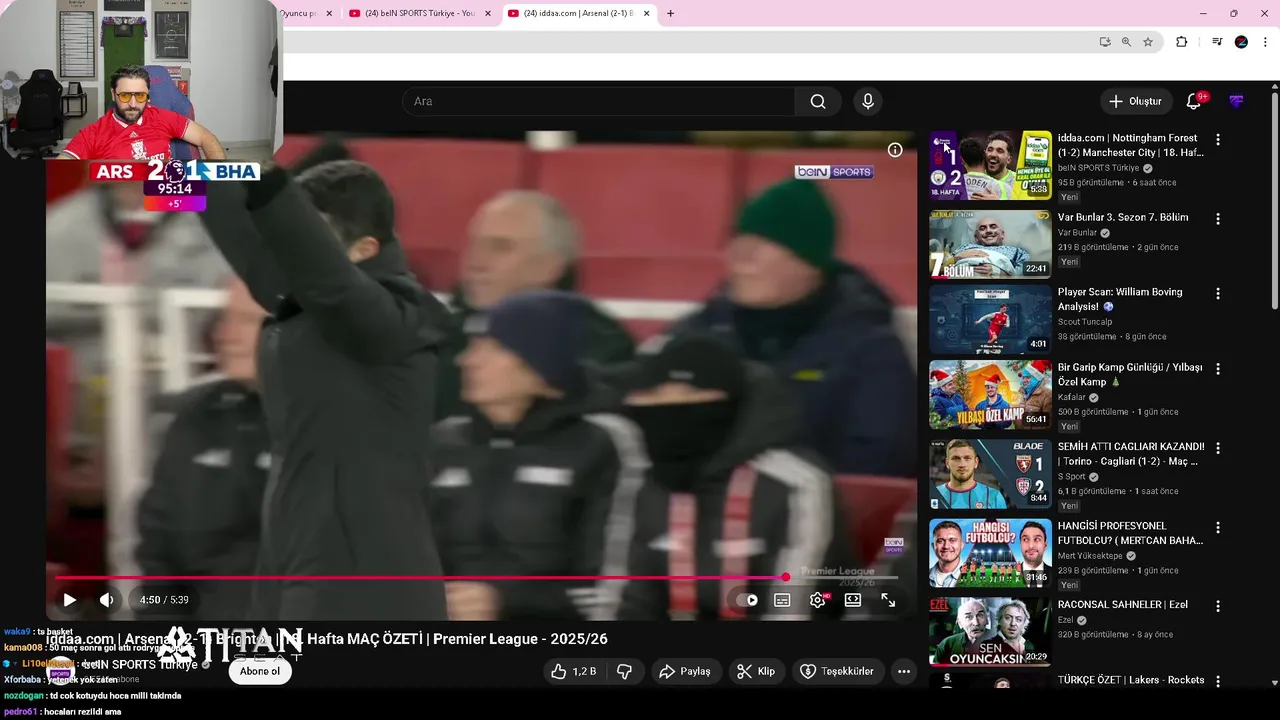Open 'RACONSAL SAHNELER | Ezel' thumbnail
This screenshot has width=1280, height=720.
[x=990, y=632]
